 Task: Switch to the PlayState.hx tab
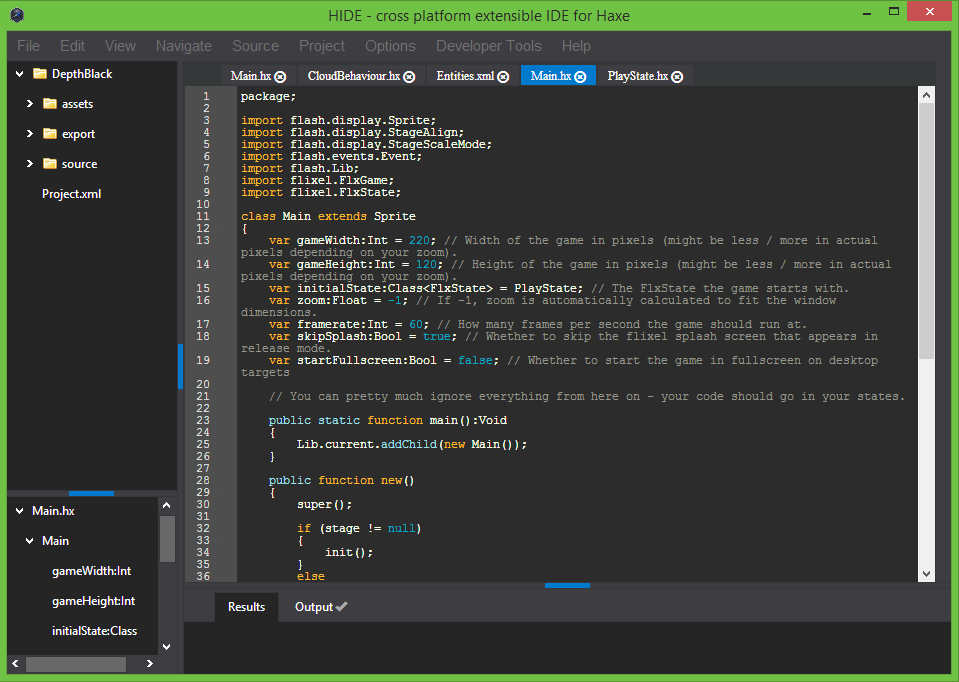[637, 76]
